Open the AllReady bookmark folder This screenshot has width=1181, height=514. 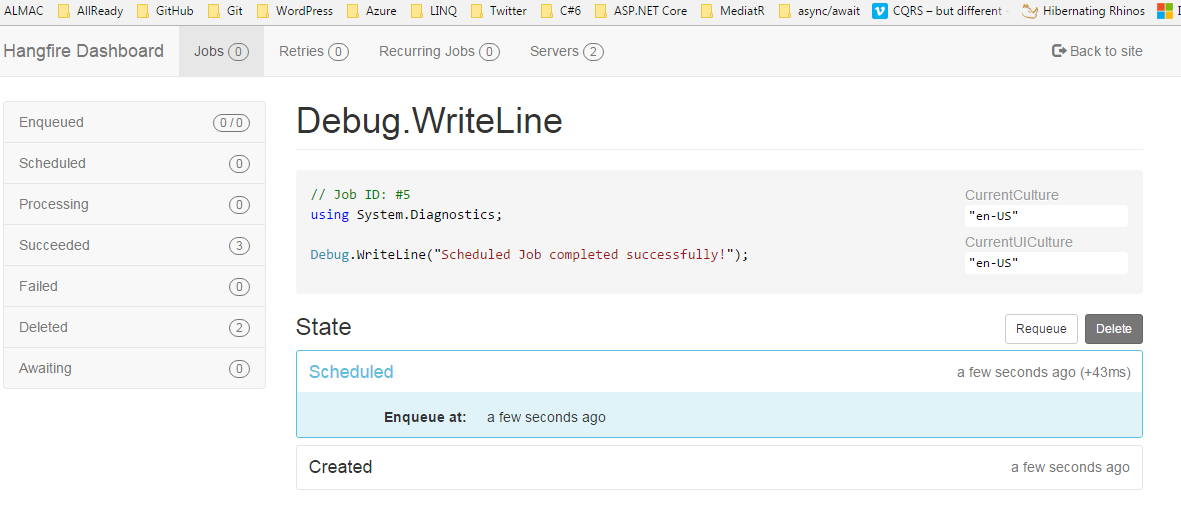tap(90, 11)
